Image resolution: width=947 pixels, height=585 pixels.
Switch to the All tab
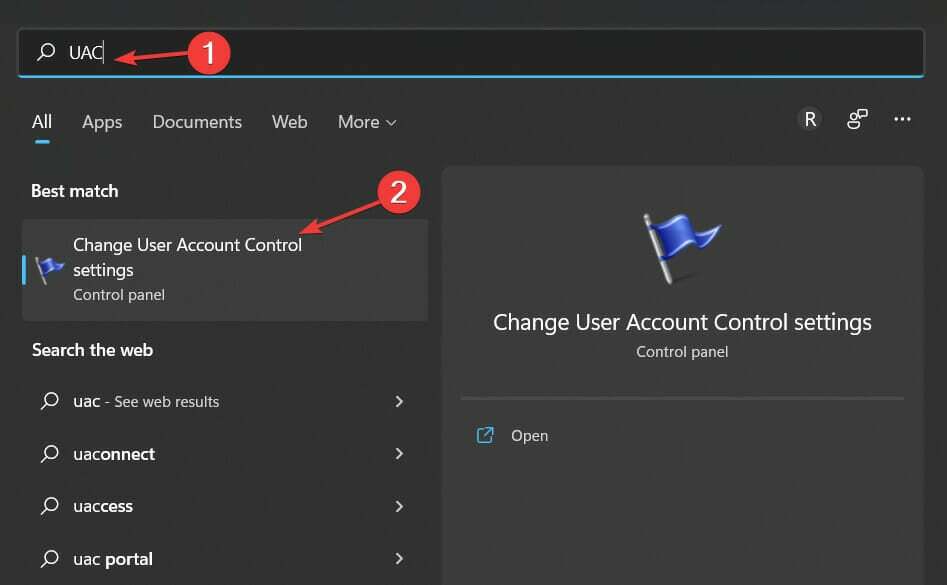(42, 122)
